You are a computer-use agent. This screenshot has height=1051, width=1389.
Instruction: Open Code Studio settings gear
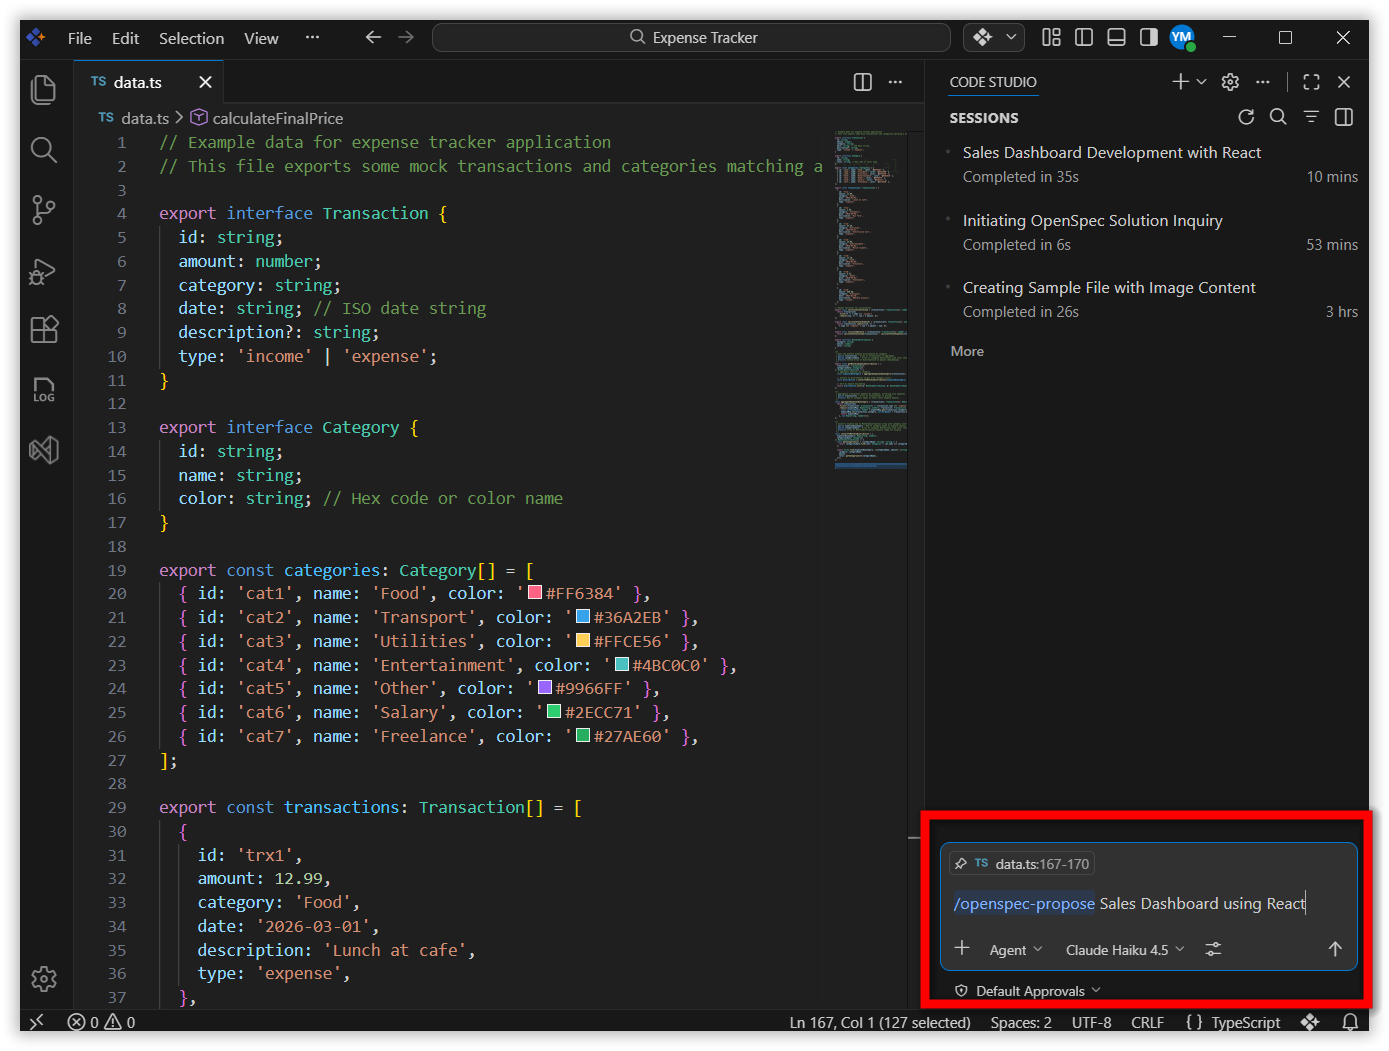click(1231, 82)
